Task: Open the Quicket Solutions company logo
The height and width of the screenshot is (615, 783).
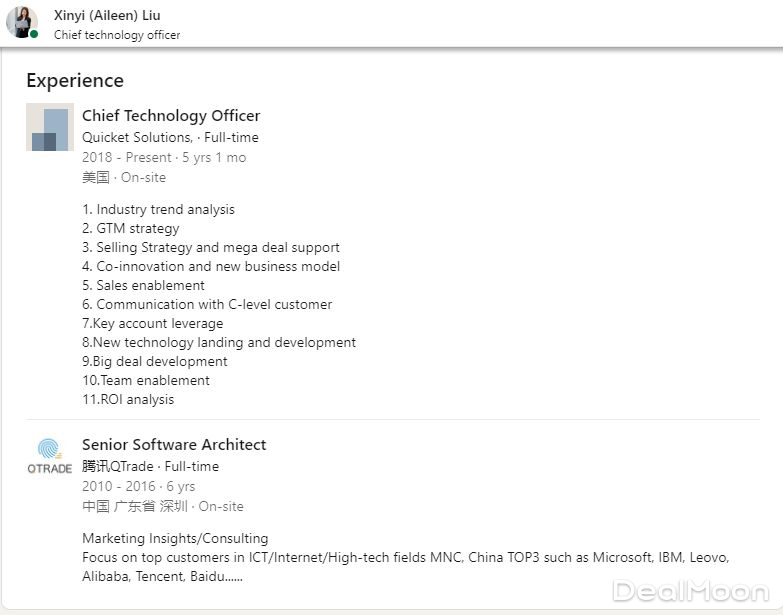Action: [50, 127]
